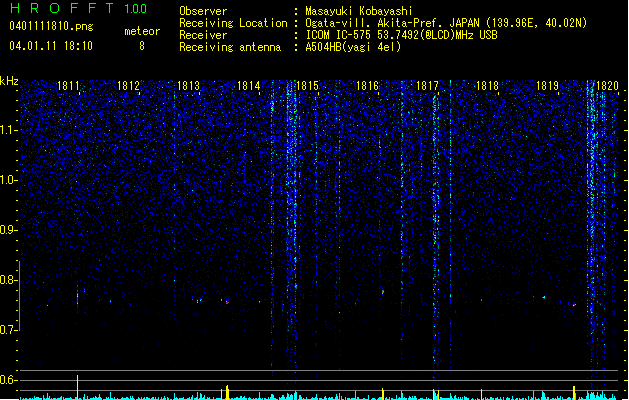629x400 pixels.
Task: Click the 1815 time marker
Action: (307, 86)
